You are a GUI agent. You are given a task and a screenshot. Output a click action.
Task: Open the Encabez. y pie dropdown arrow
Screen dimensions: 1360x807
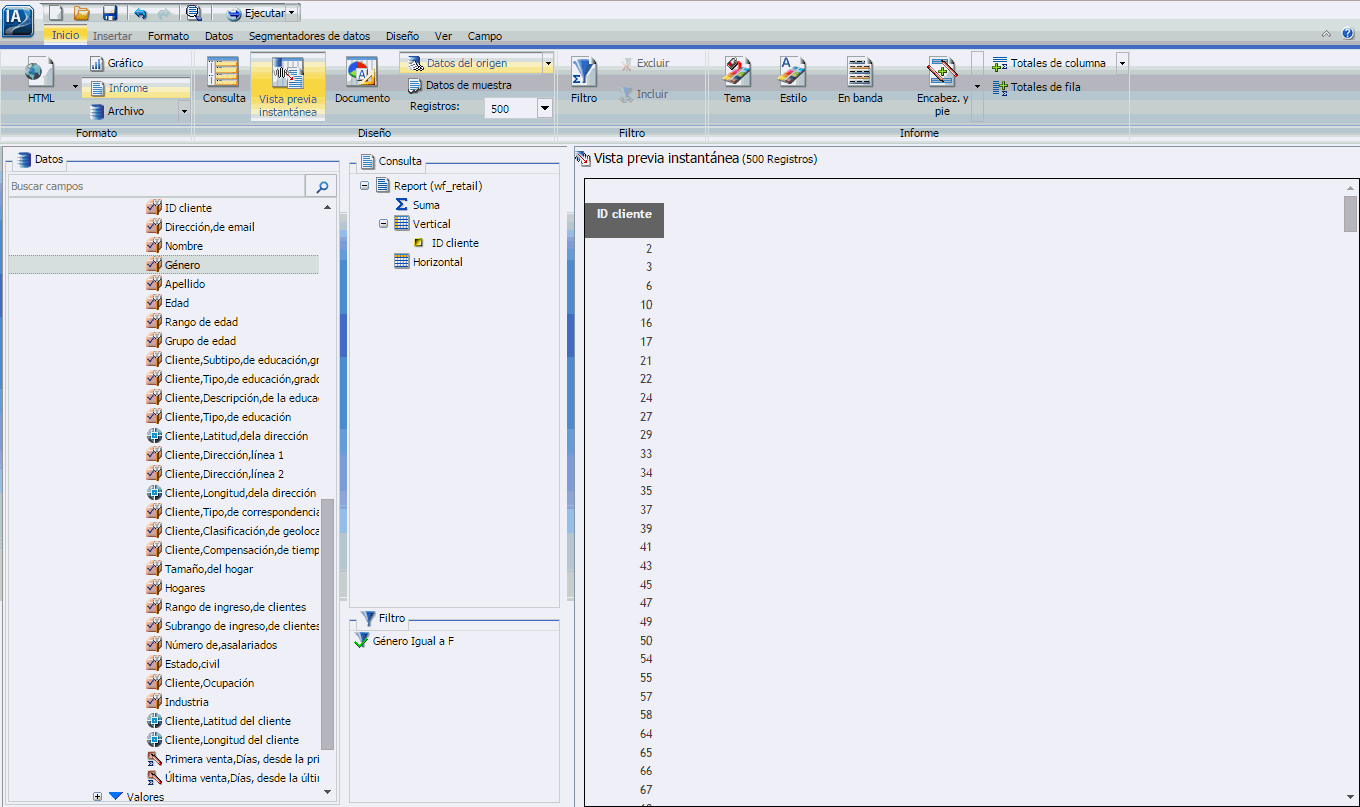[977, 88]
